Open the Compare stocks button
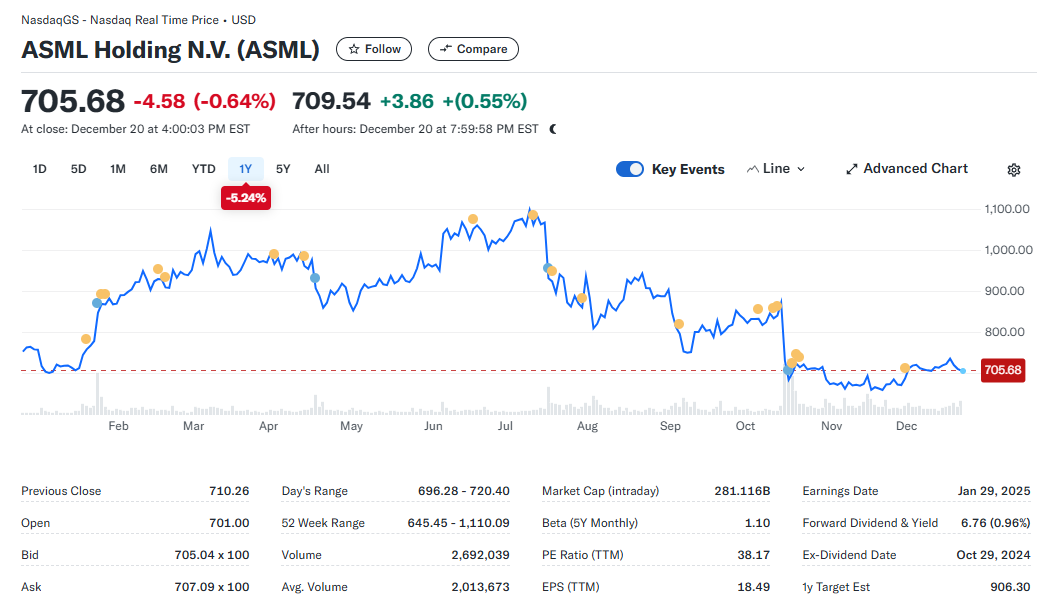This screenshot has width=1048, height=609. (473, 49)
